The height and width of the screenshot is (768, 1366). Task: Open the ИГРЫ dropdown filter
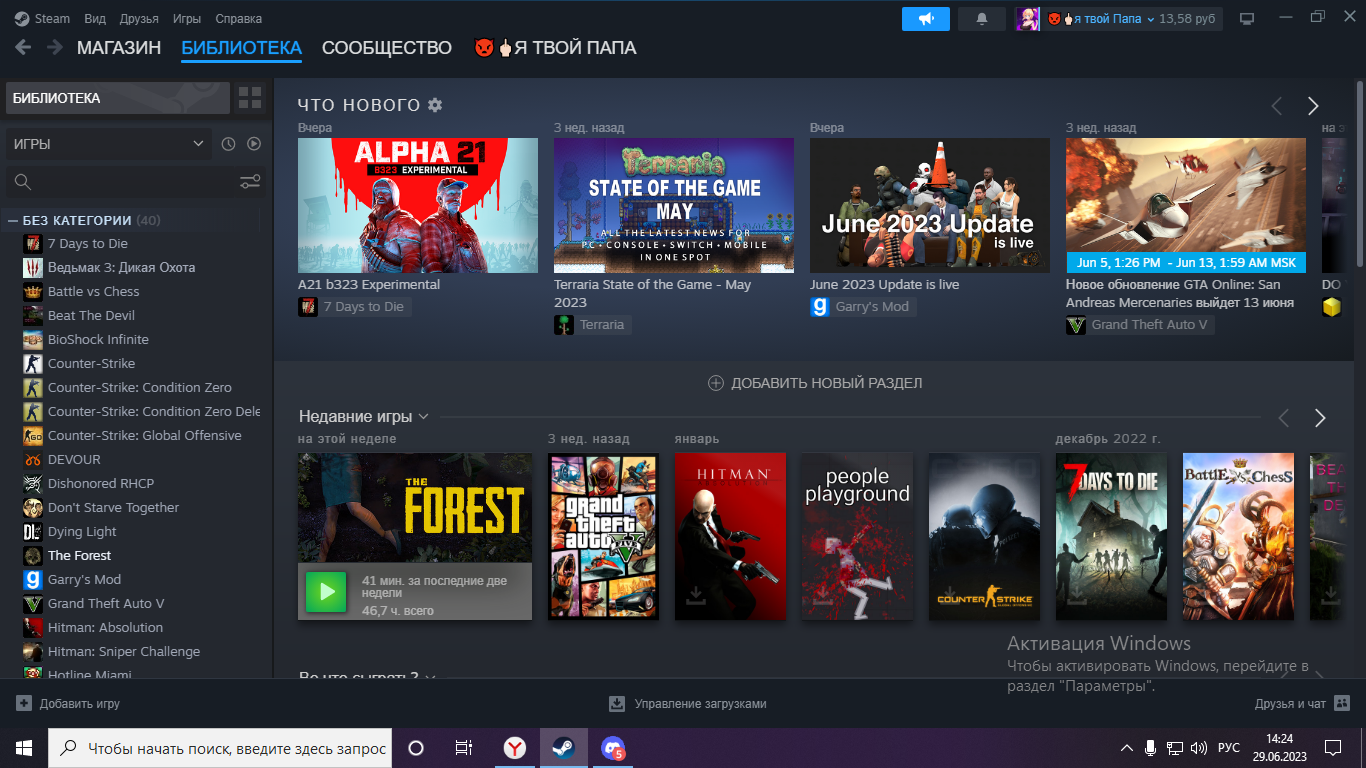click(109, 144)
